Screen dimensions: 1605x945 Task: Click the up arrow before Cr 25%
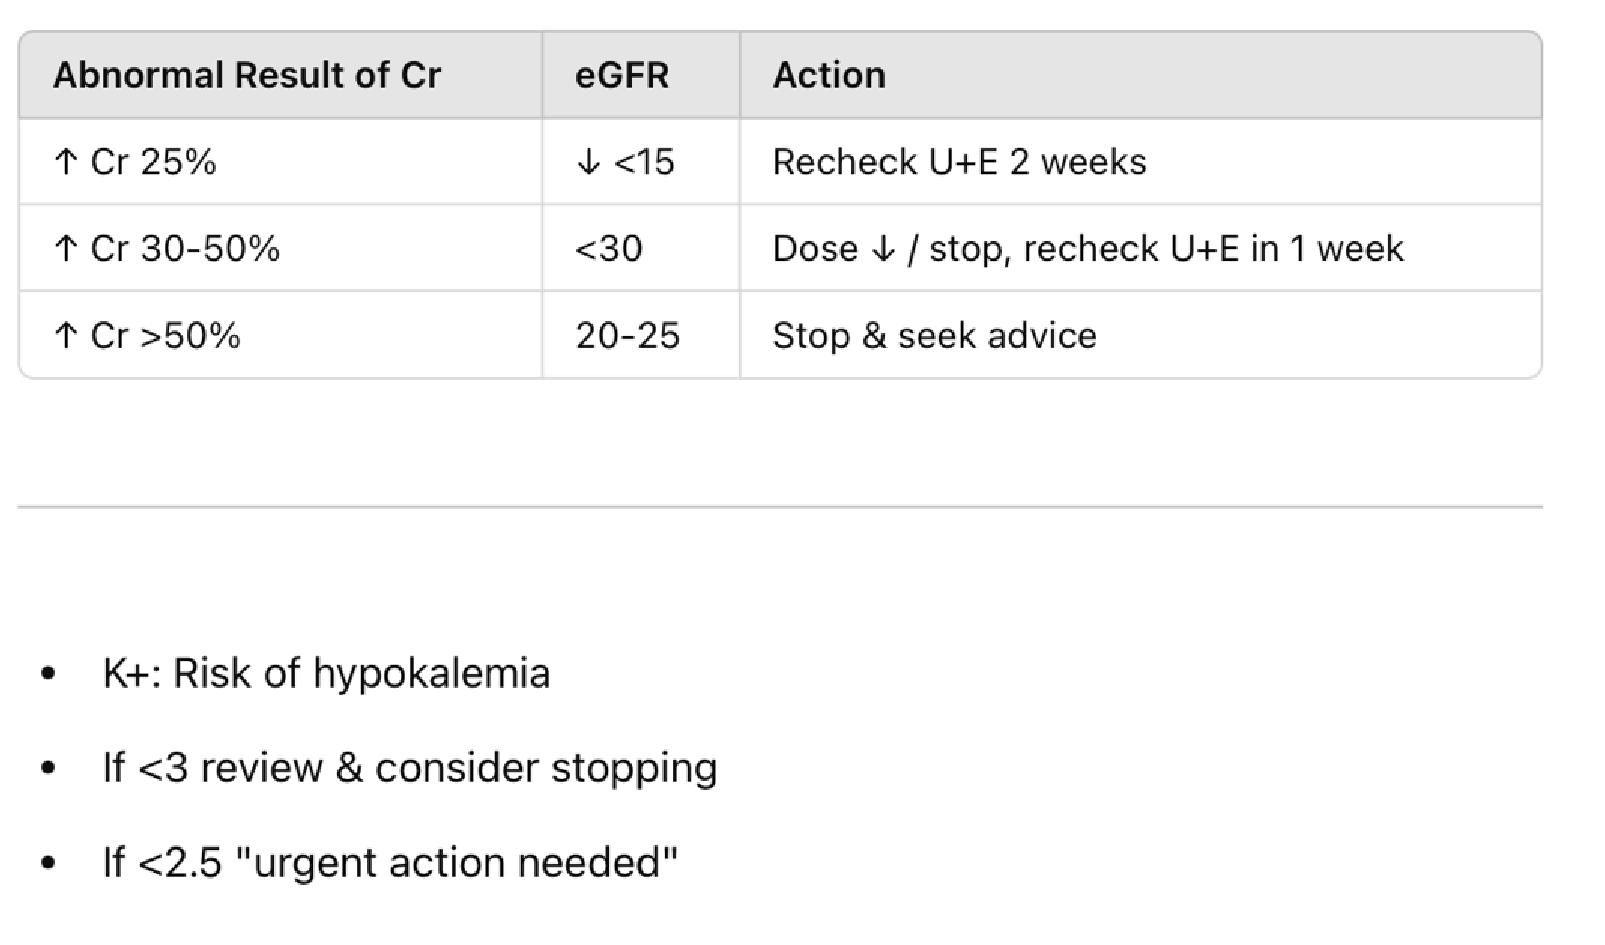66,162
